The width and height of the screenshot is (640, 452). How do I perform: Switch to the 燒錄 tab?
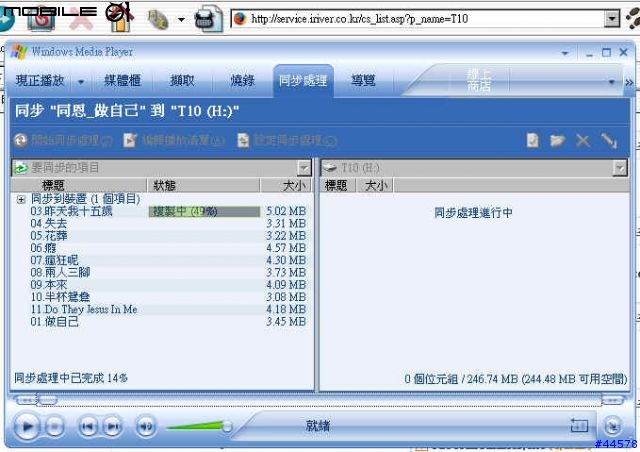[x=242, y=80]
